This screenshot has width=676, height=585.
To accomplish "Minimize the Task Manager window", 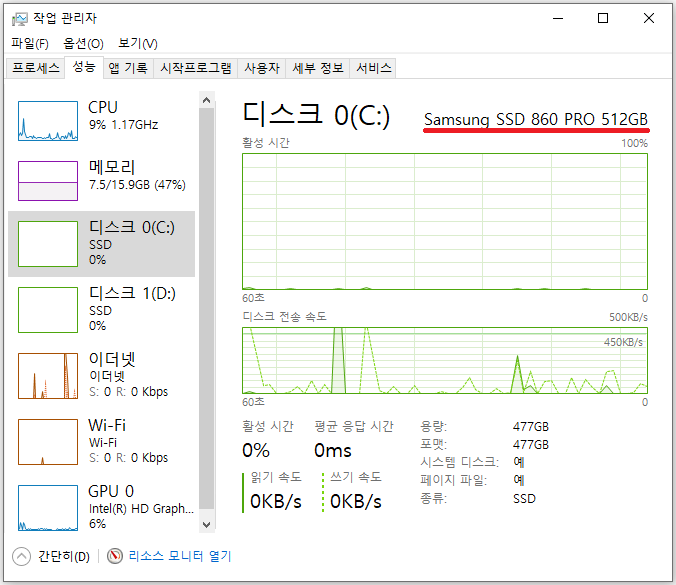I will pos(558,19).
